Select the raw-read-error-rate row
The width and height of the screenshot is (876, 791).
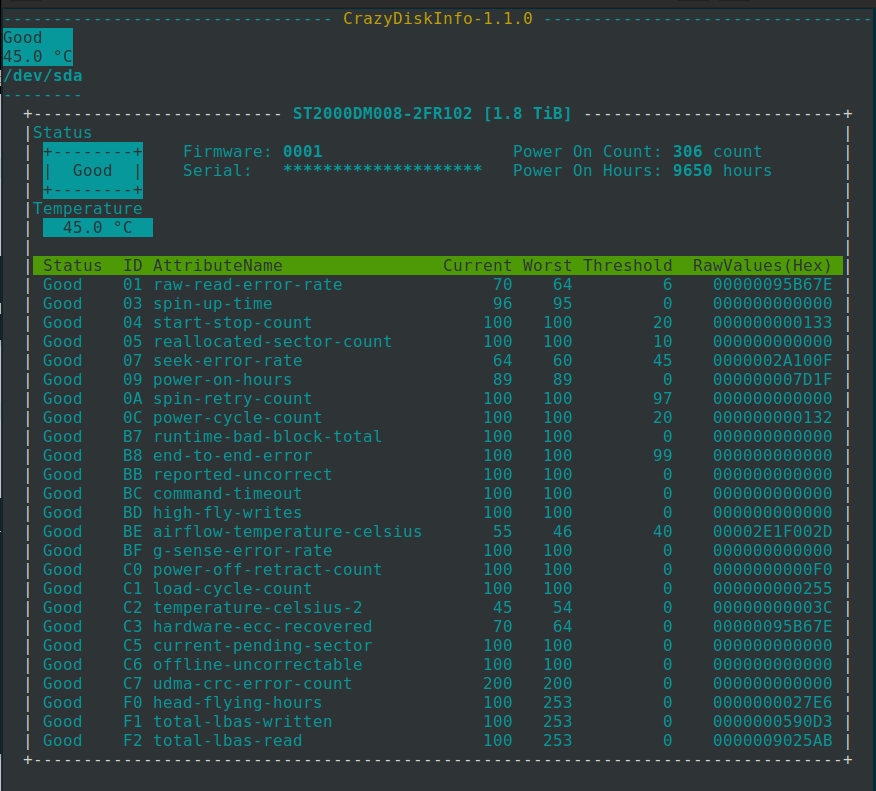click(437, 284)
